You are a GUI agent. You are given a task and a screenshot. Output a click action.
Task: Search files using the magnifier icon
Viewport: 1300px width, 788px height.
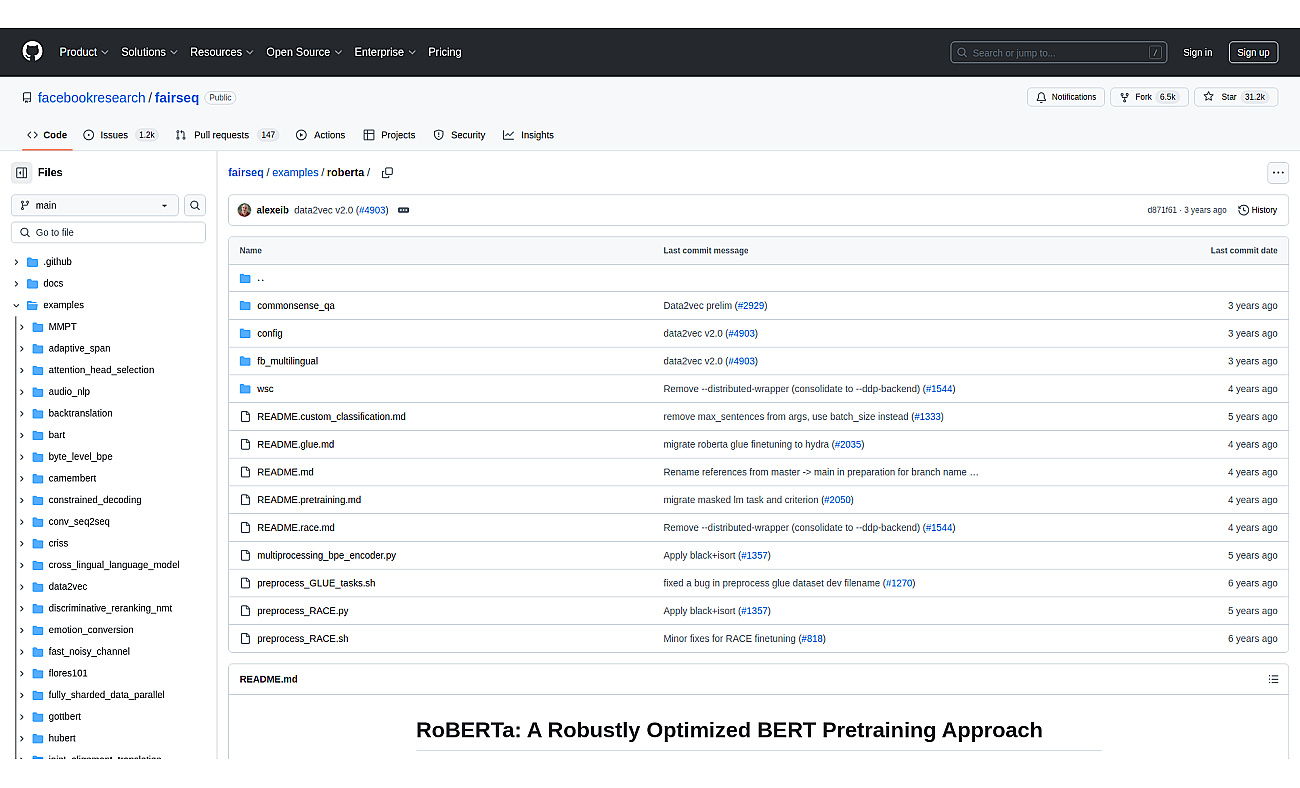195,205
